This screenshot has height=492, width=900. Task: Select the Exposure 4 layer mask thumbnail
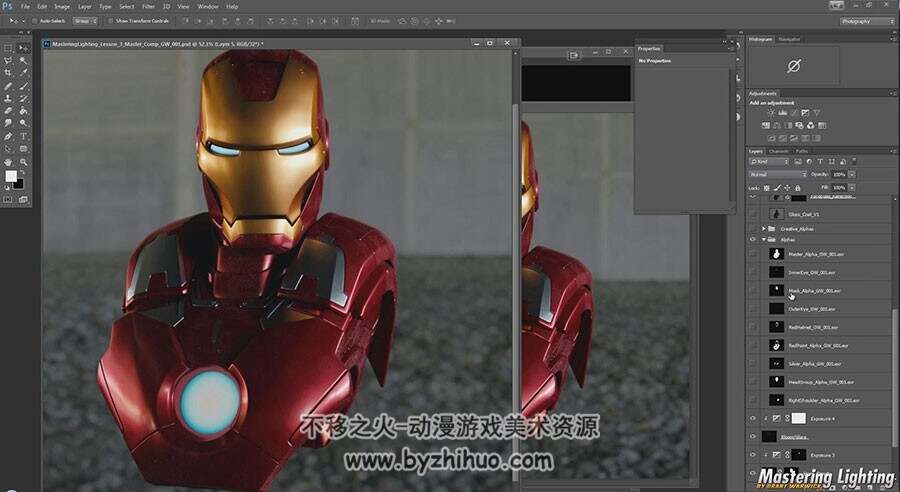click(798, 419)
